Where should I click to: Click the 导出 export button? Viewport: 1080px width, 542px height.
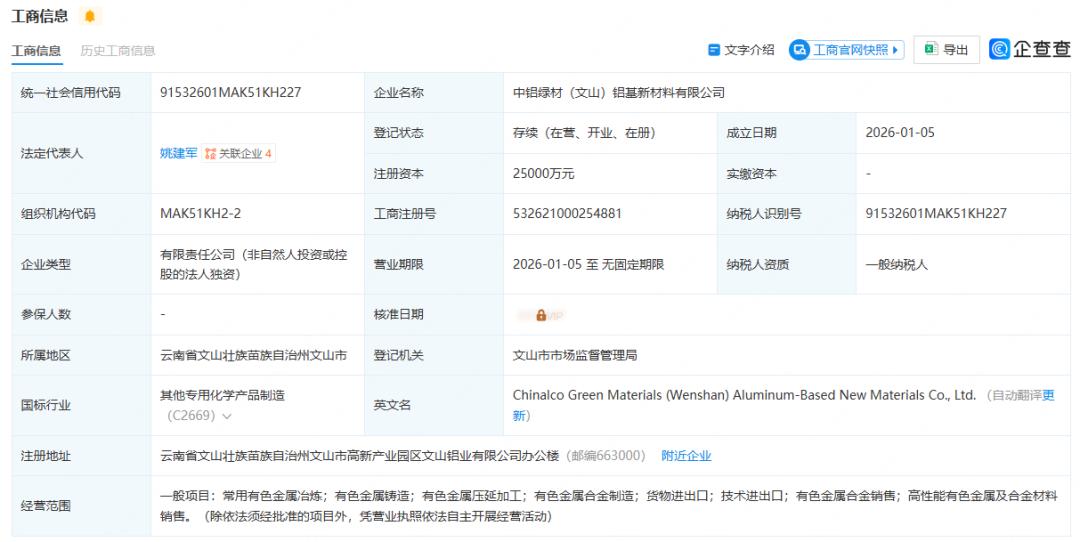946,50
